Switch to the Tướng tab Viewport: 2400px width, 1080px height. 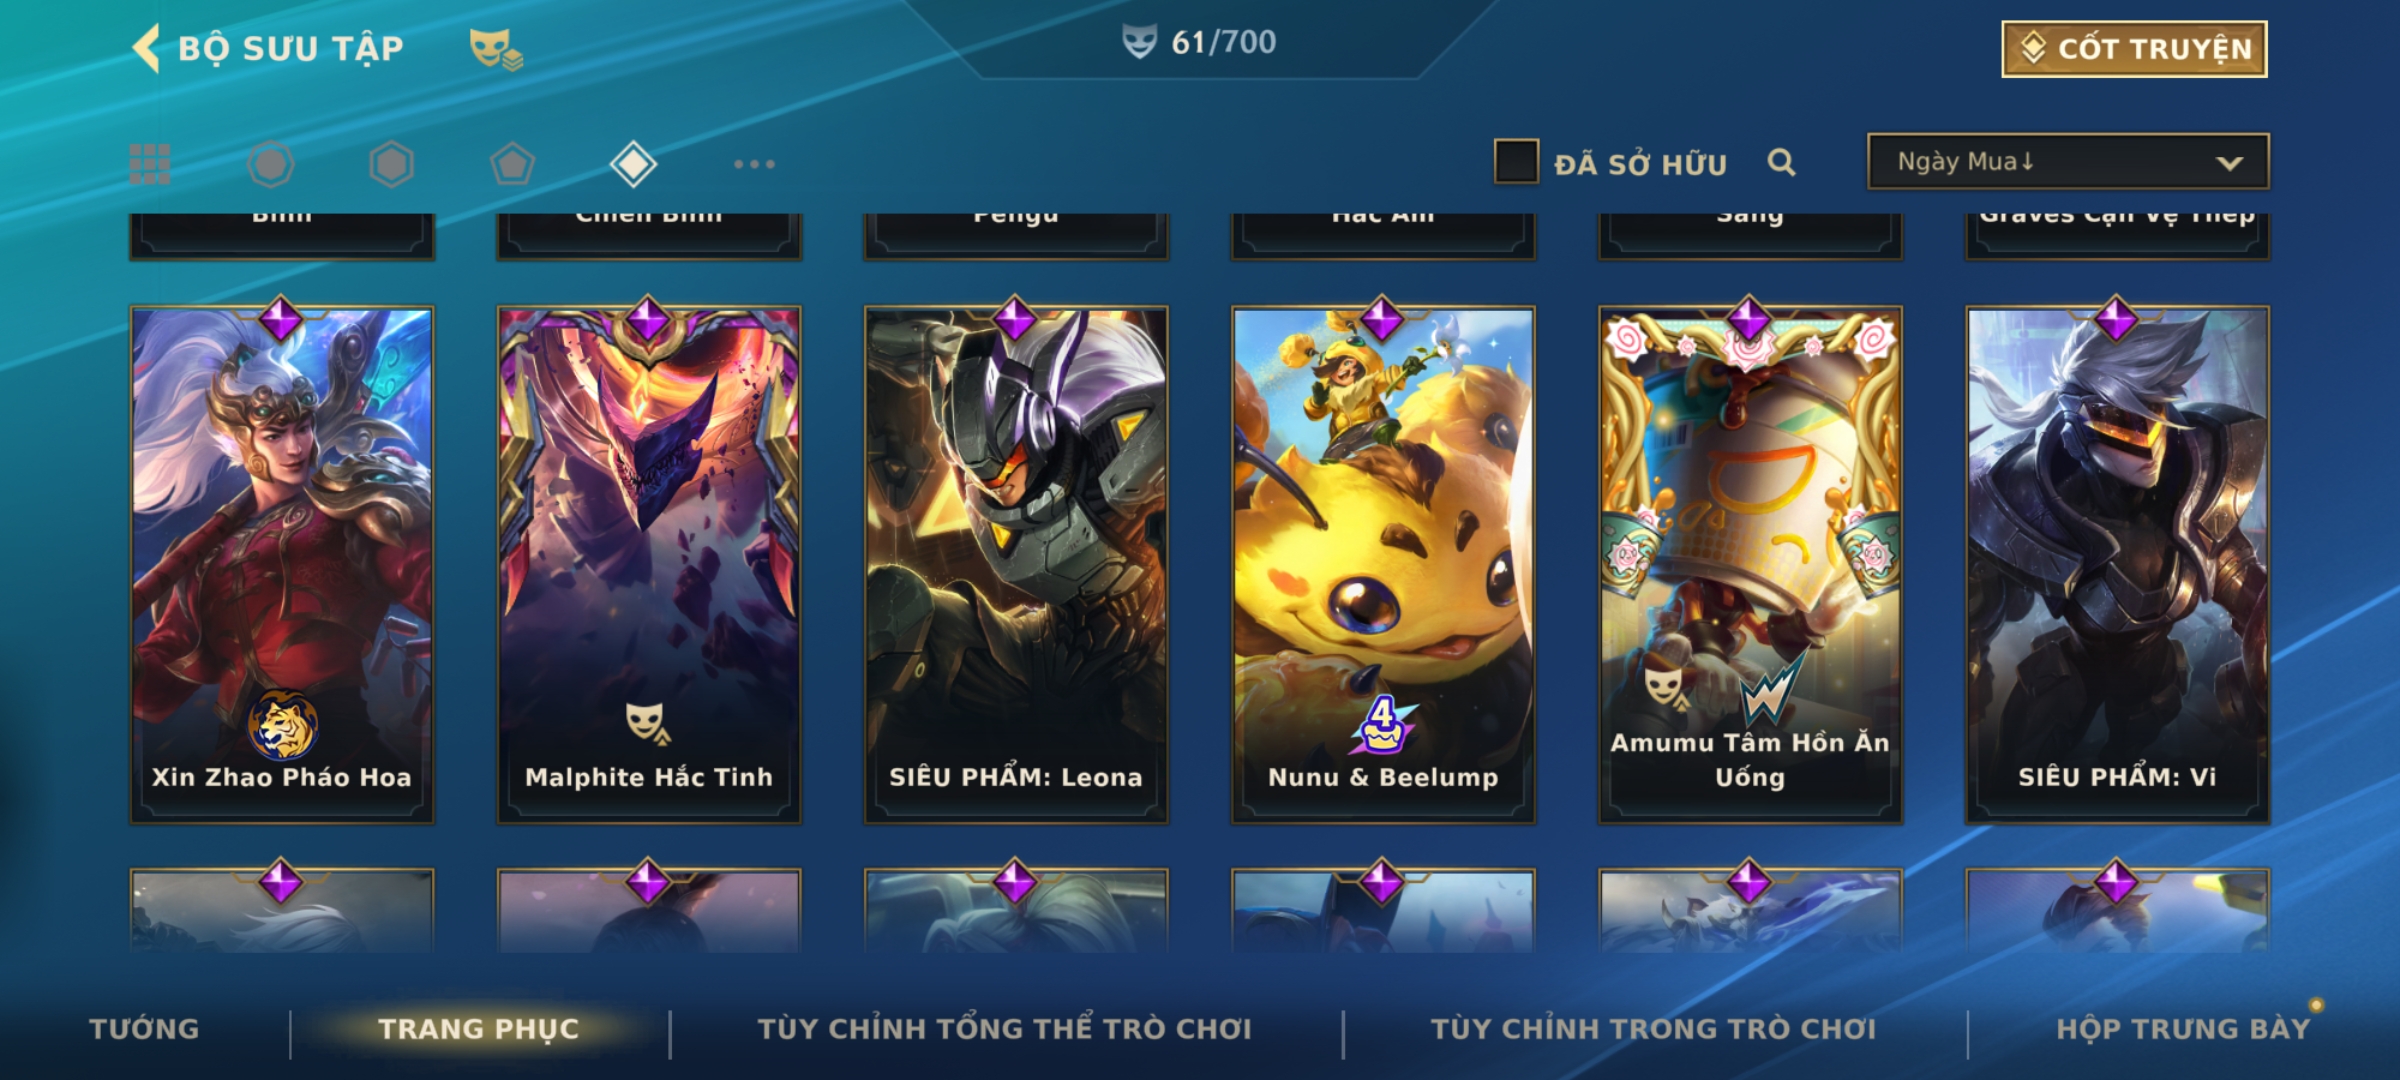144,1029
